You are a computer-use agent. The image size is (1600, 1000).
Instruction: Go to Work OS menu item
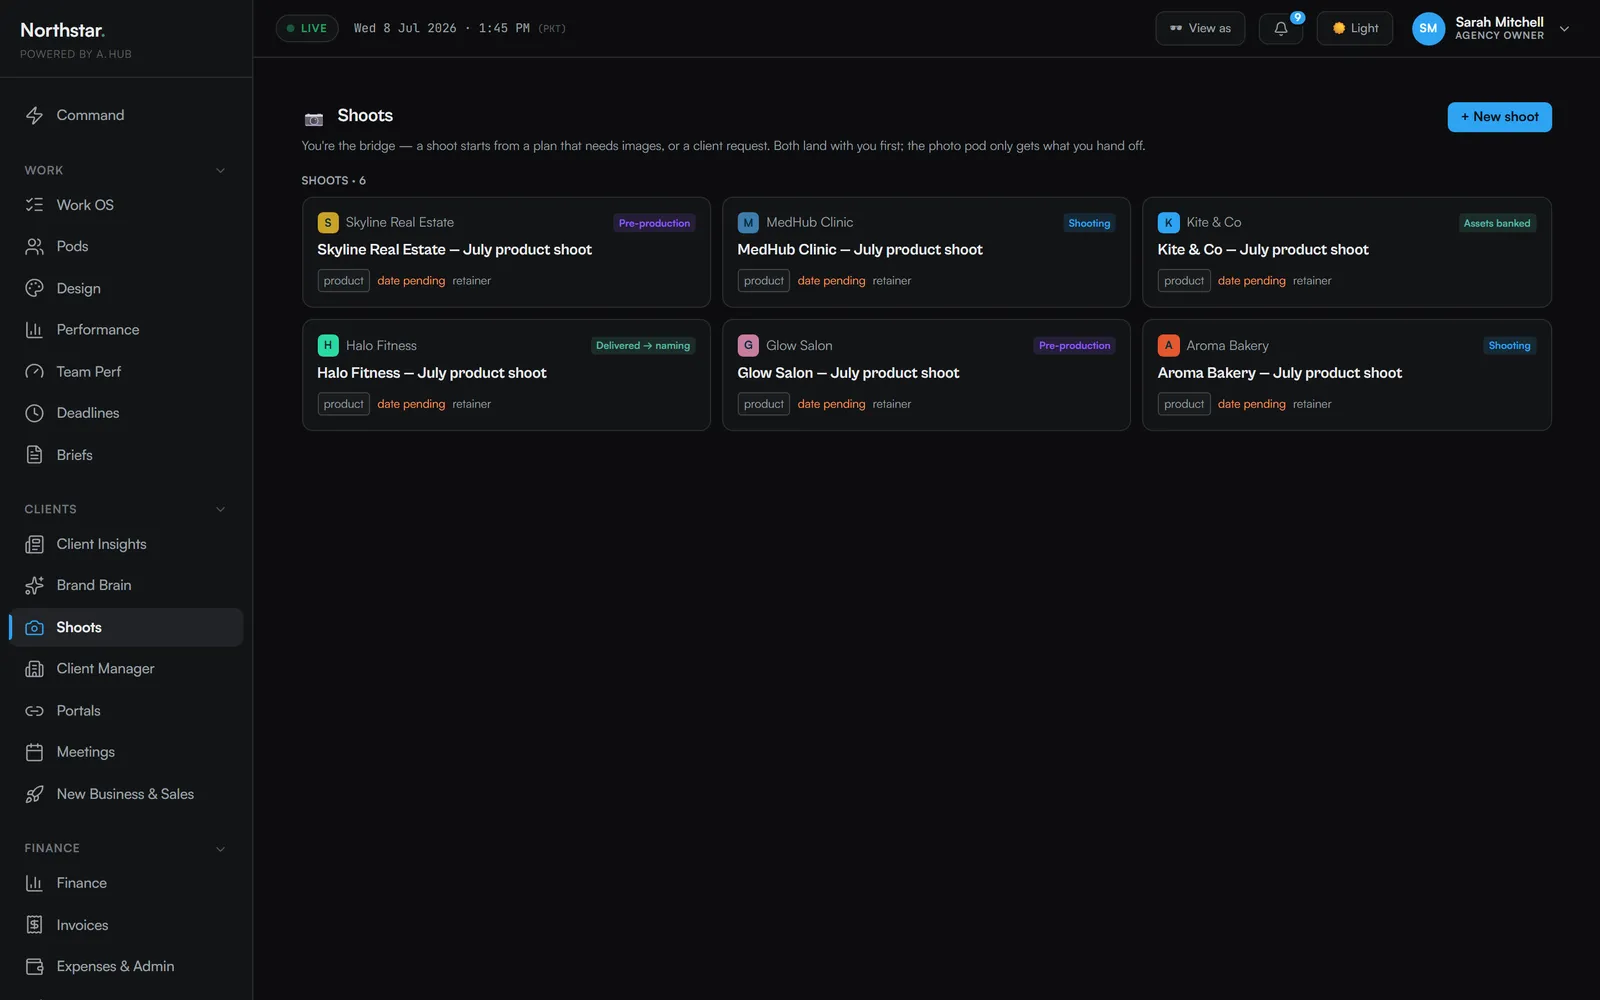coord(126,205)
